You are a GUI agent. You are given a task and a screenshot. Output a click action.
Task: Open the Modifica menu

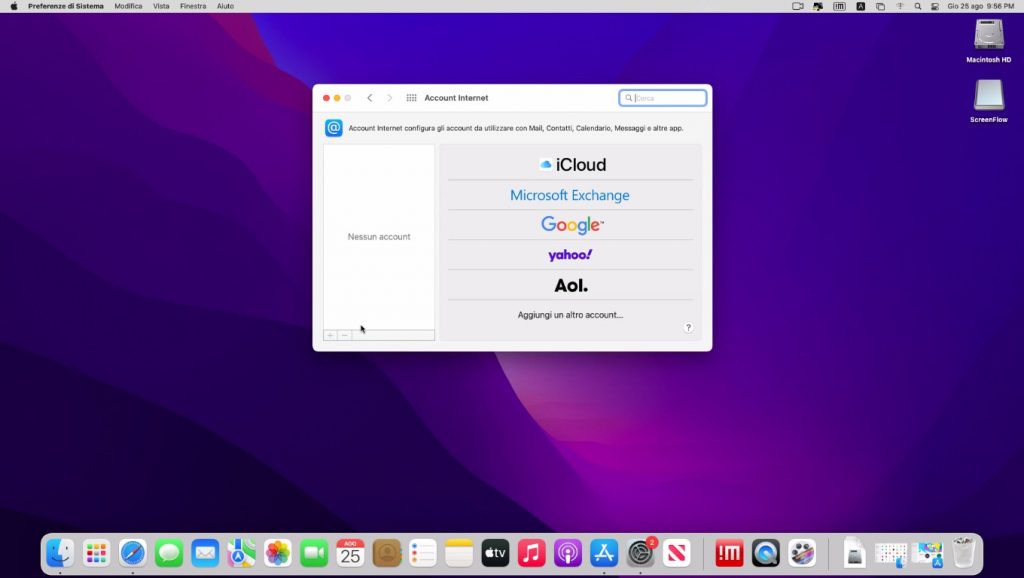point(128,6)
